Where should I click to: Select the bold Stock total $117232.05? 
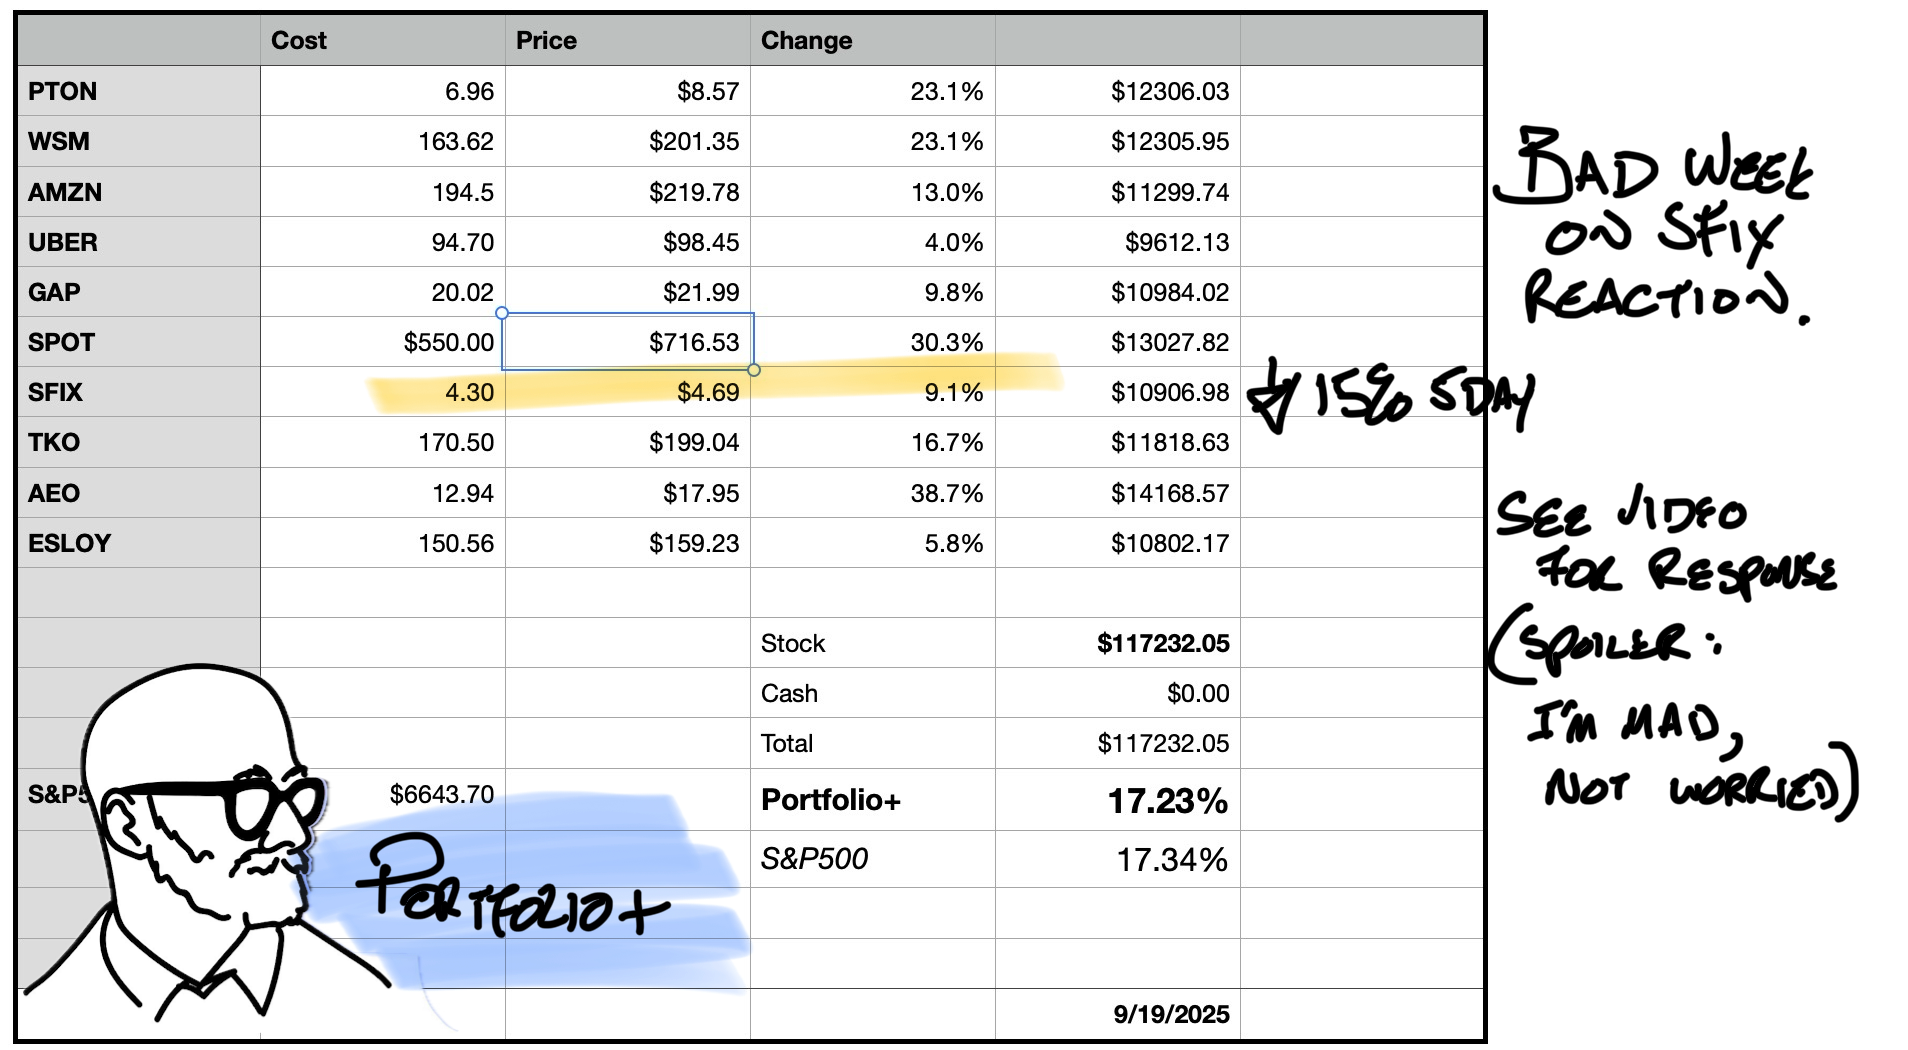click(x=1163, y=643)
